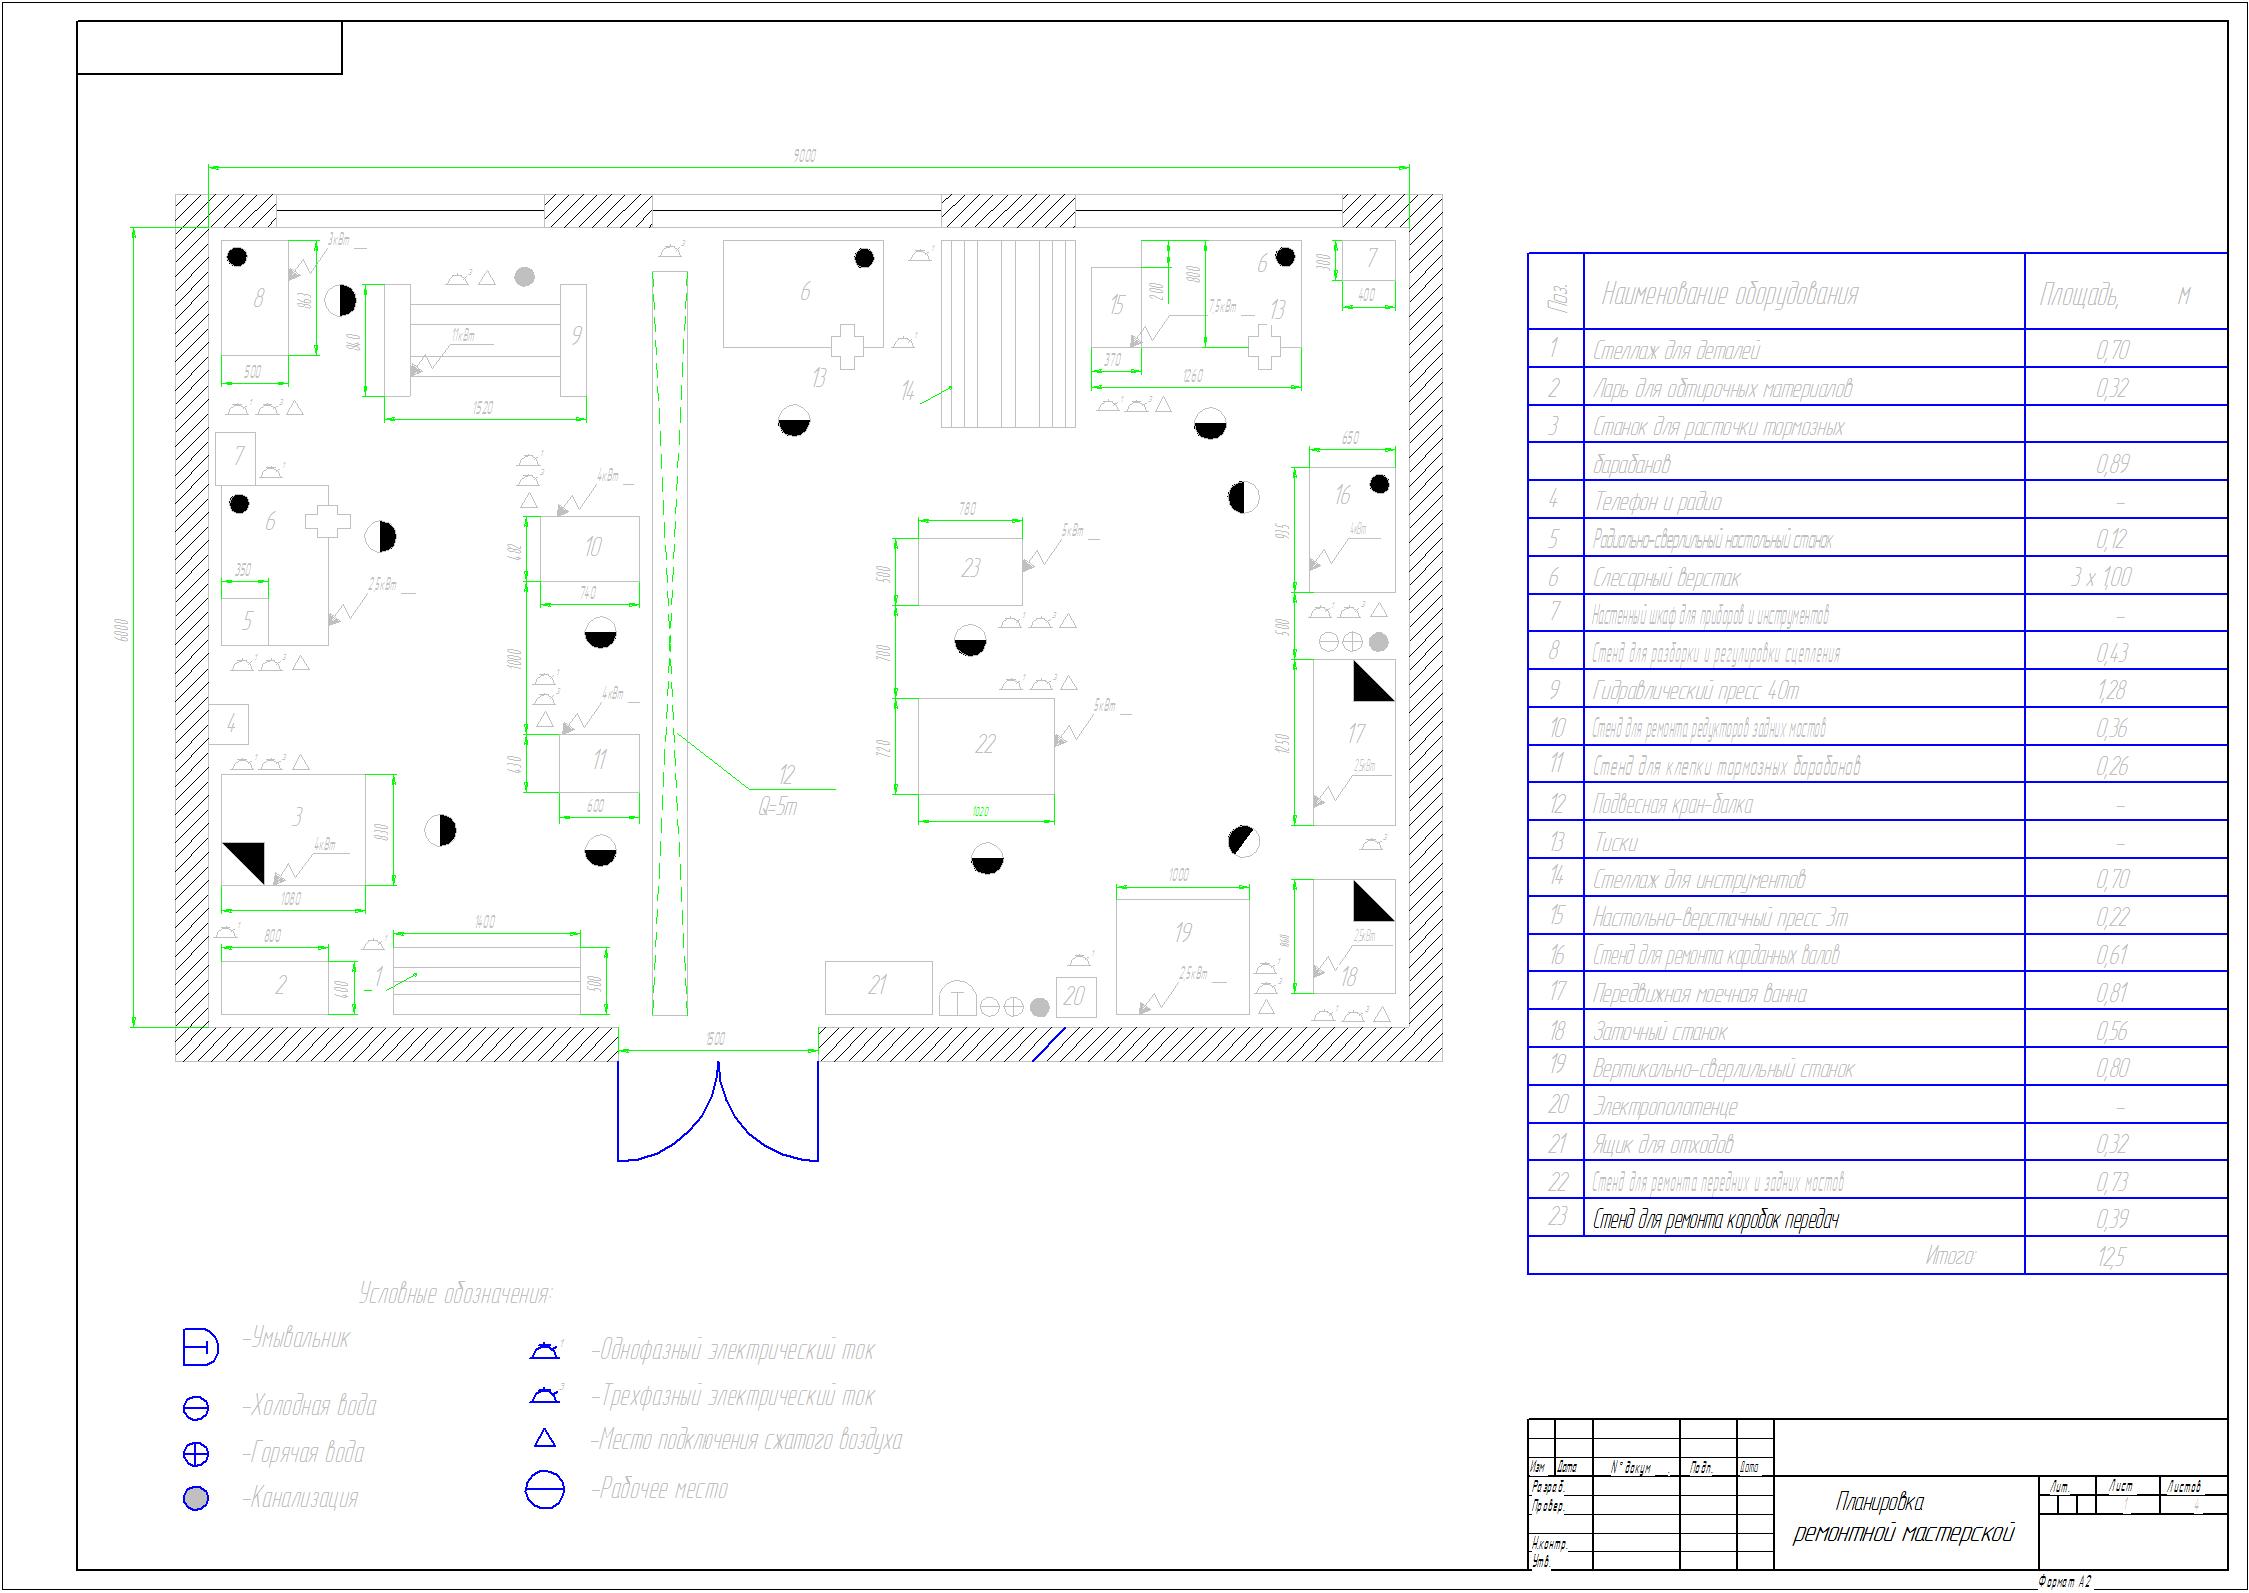Click the Телефон и радио row
Screen dimensions: 2249x1593
point(1877,501)
